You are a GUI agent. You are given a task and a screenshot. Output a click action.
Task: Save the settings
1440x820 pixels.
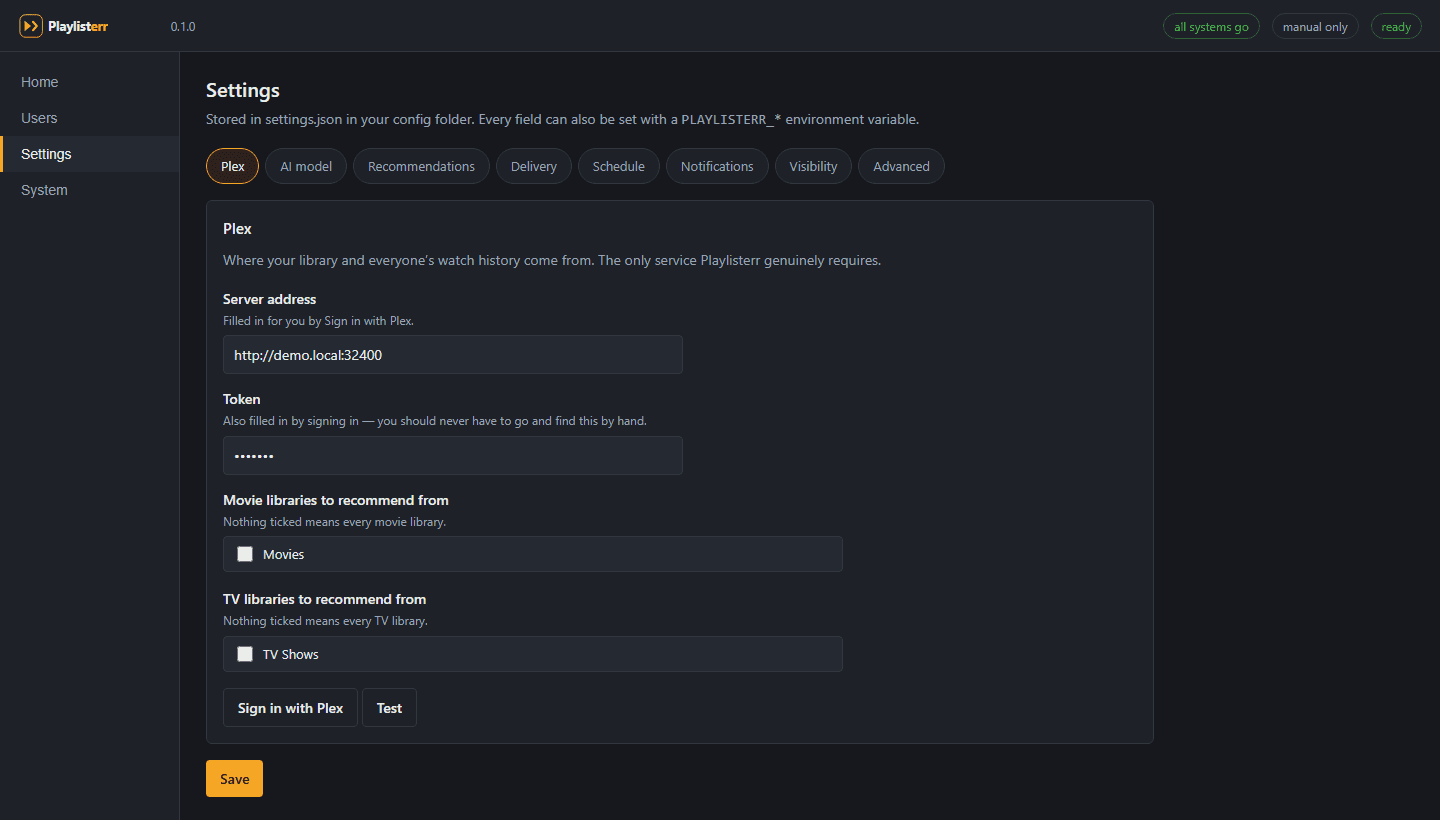234,779
